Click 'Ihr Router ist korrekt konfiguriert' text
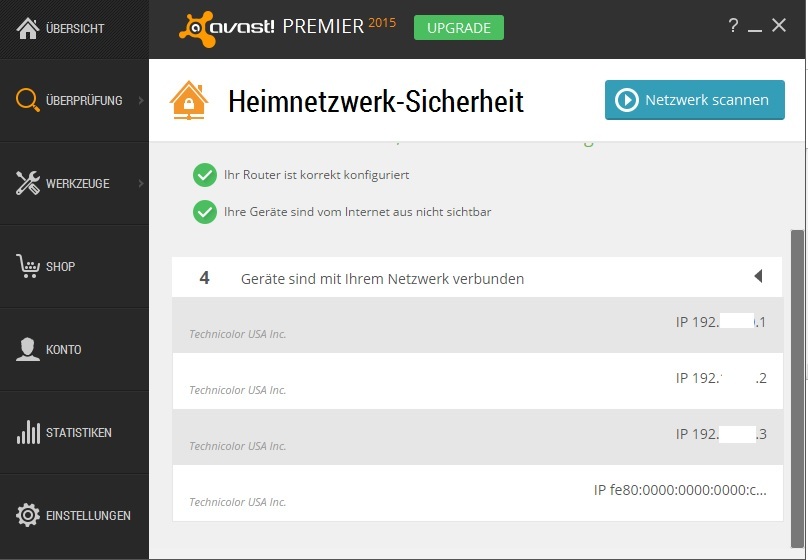 316,175
